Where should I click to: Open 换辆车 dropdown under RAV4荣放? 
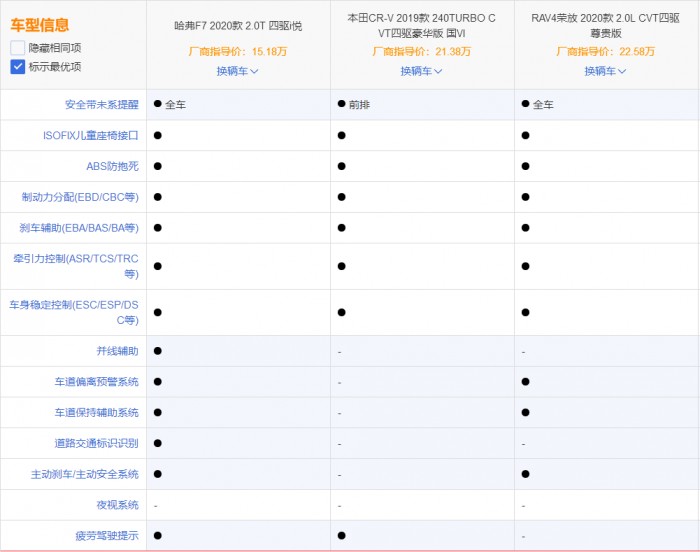click(605, 71)
